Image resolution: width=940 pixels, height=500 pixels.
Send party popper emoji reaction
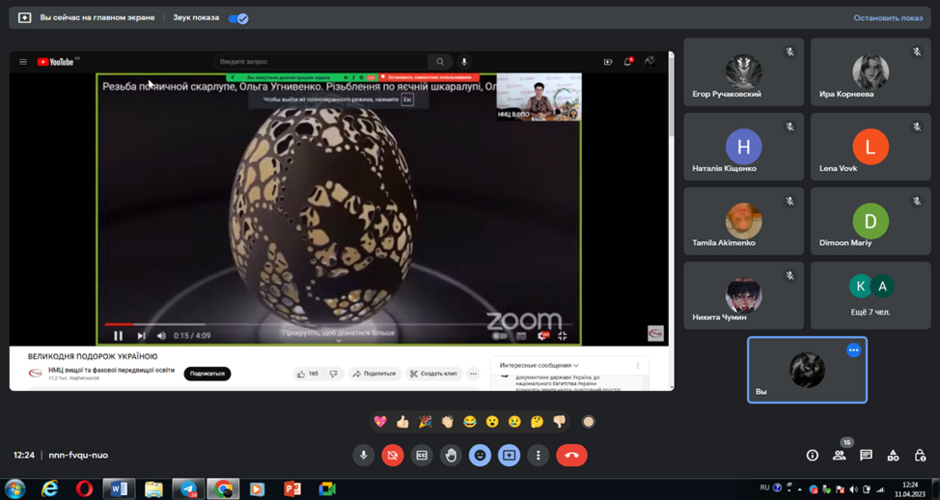(425, 421)
